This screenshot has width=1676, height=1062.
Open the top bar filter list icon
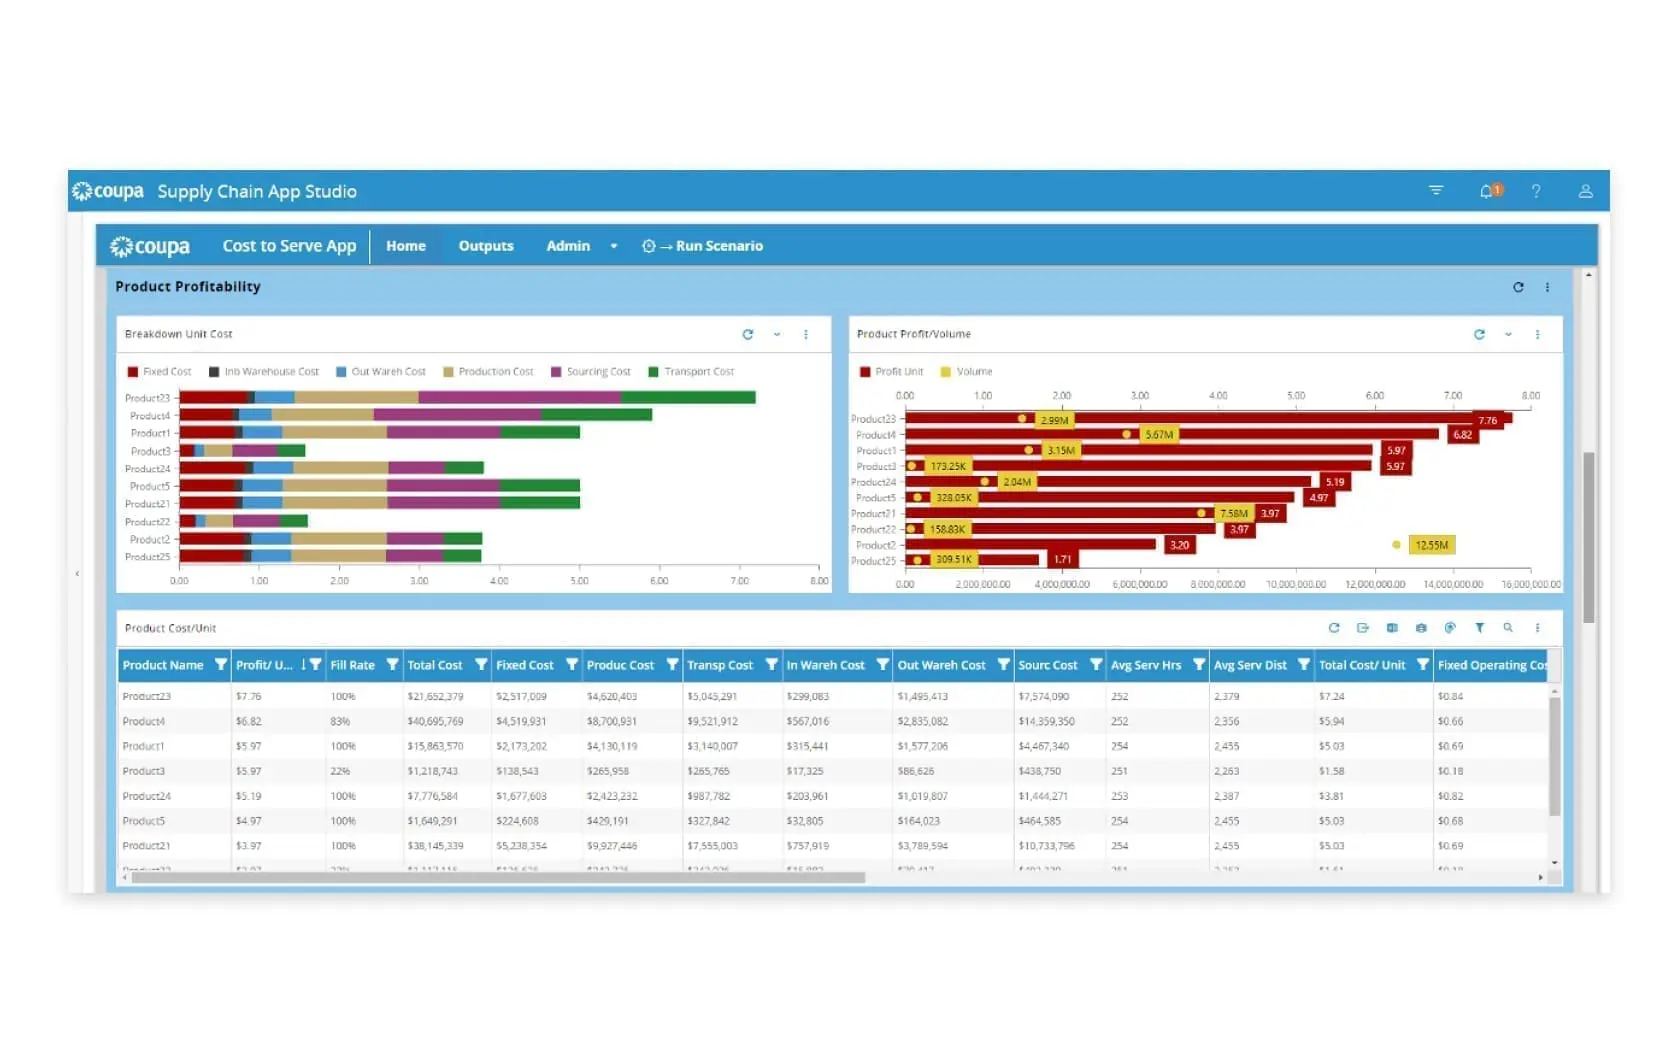tap(1436, 190)
